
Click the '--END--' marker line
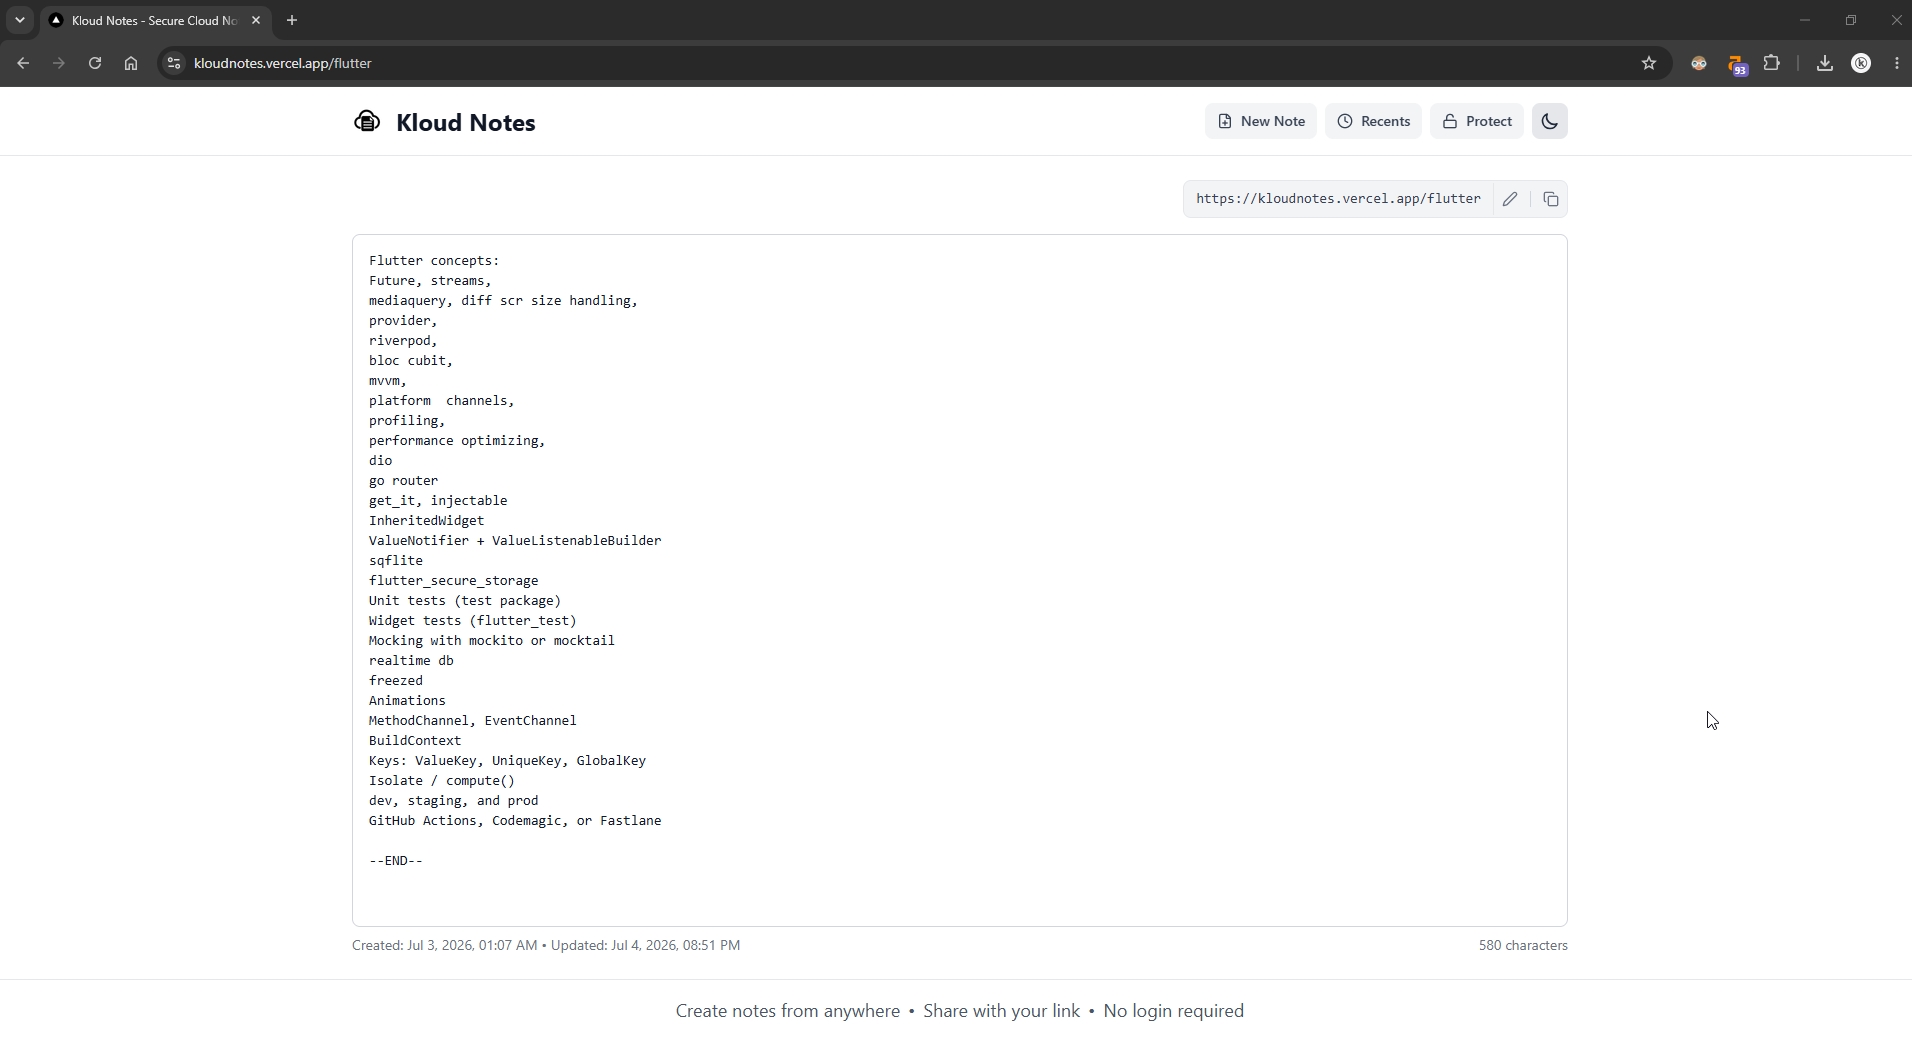[x=396, y=861]
